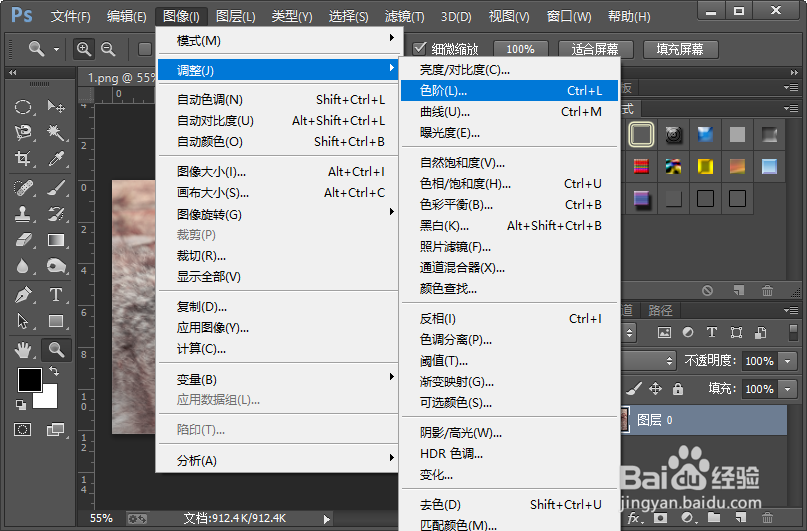The width and height of the screenshot is (807, 531).
Task: Open the 滤镜(T) menu
Action: click(405, 16)
